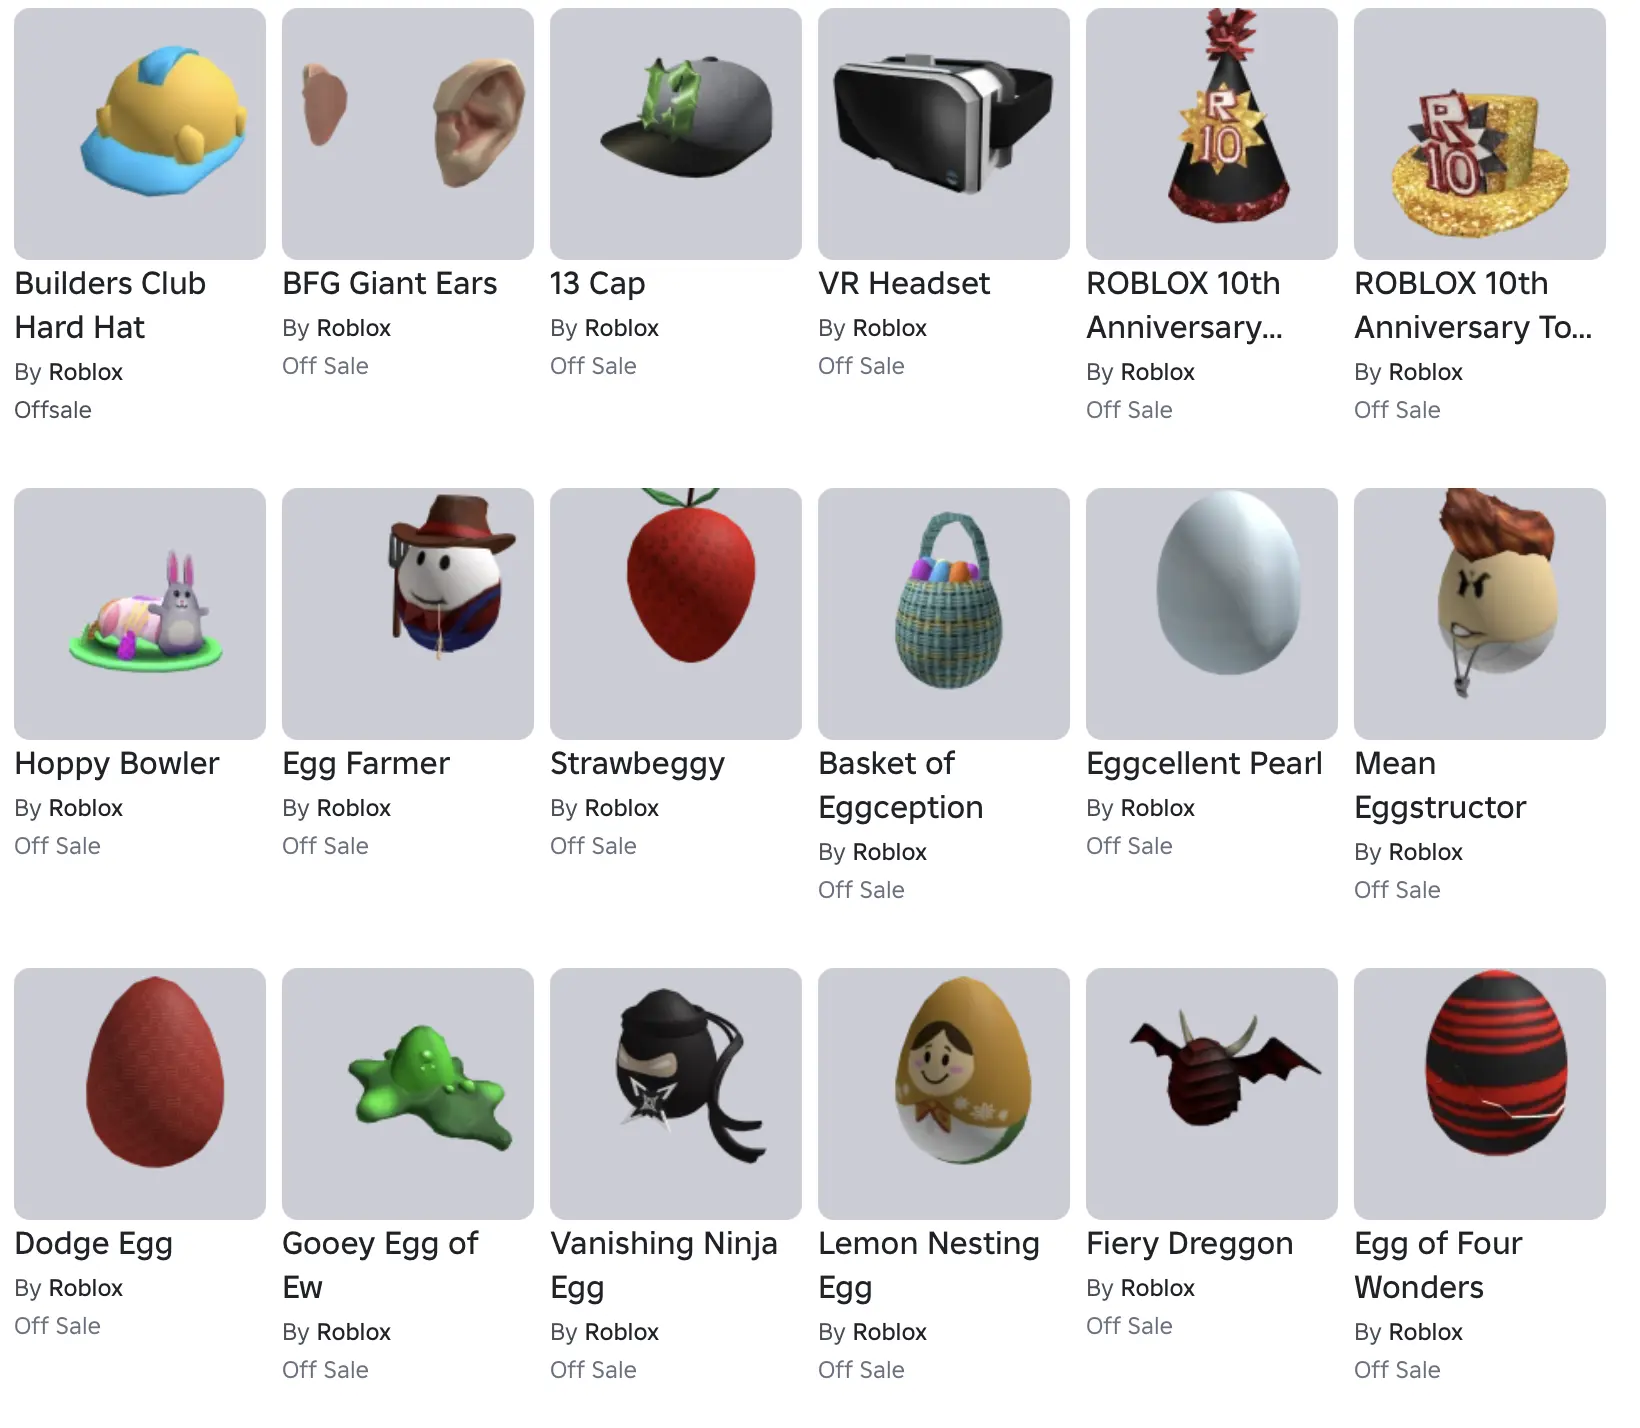Image resolution: width=1640 pixels, height=1428 pixels.
Task: Open the Fiery Dreggon item image
Action: (1212, 1094)
